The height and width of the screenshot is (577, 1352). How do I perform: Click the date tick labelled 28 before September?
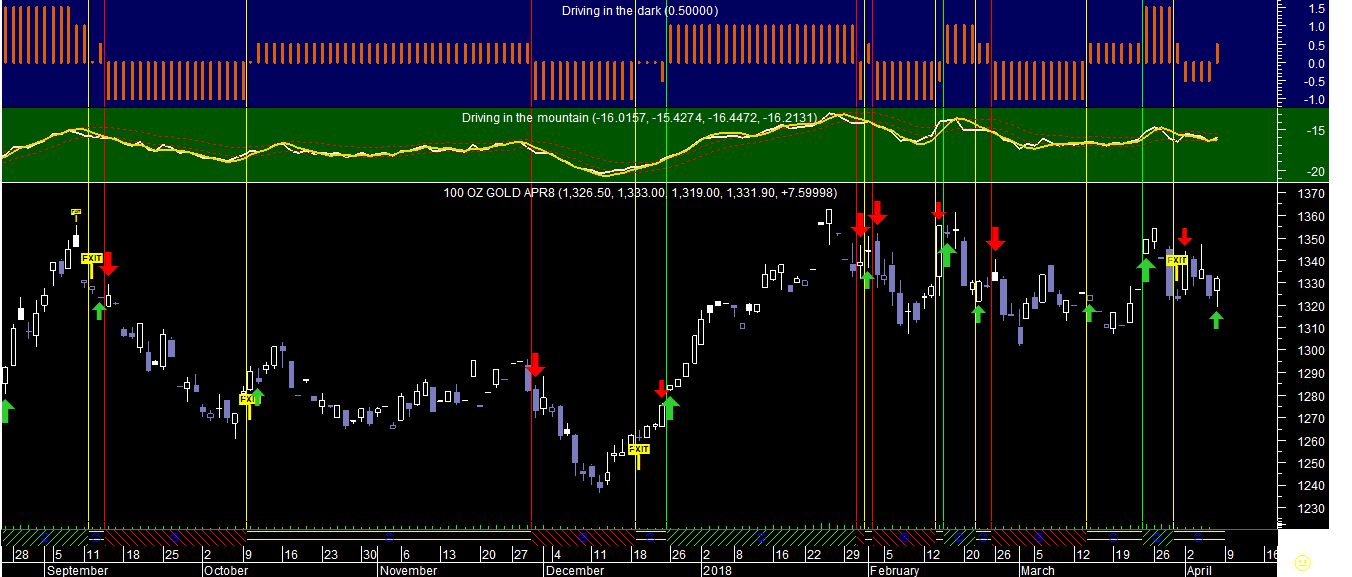(21, 555)
